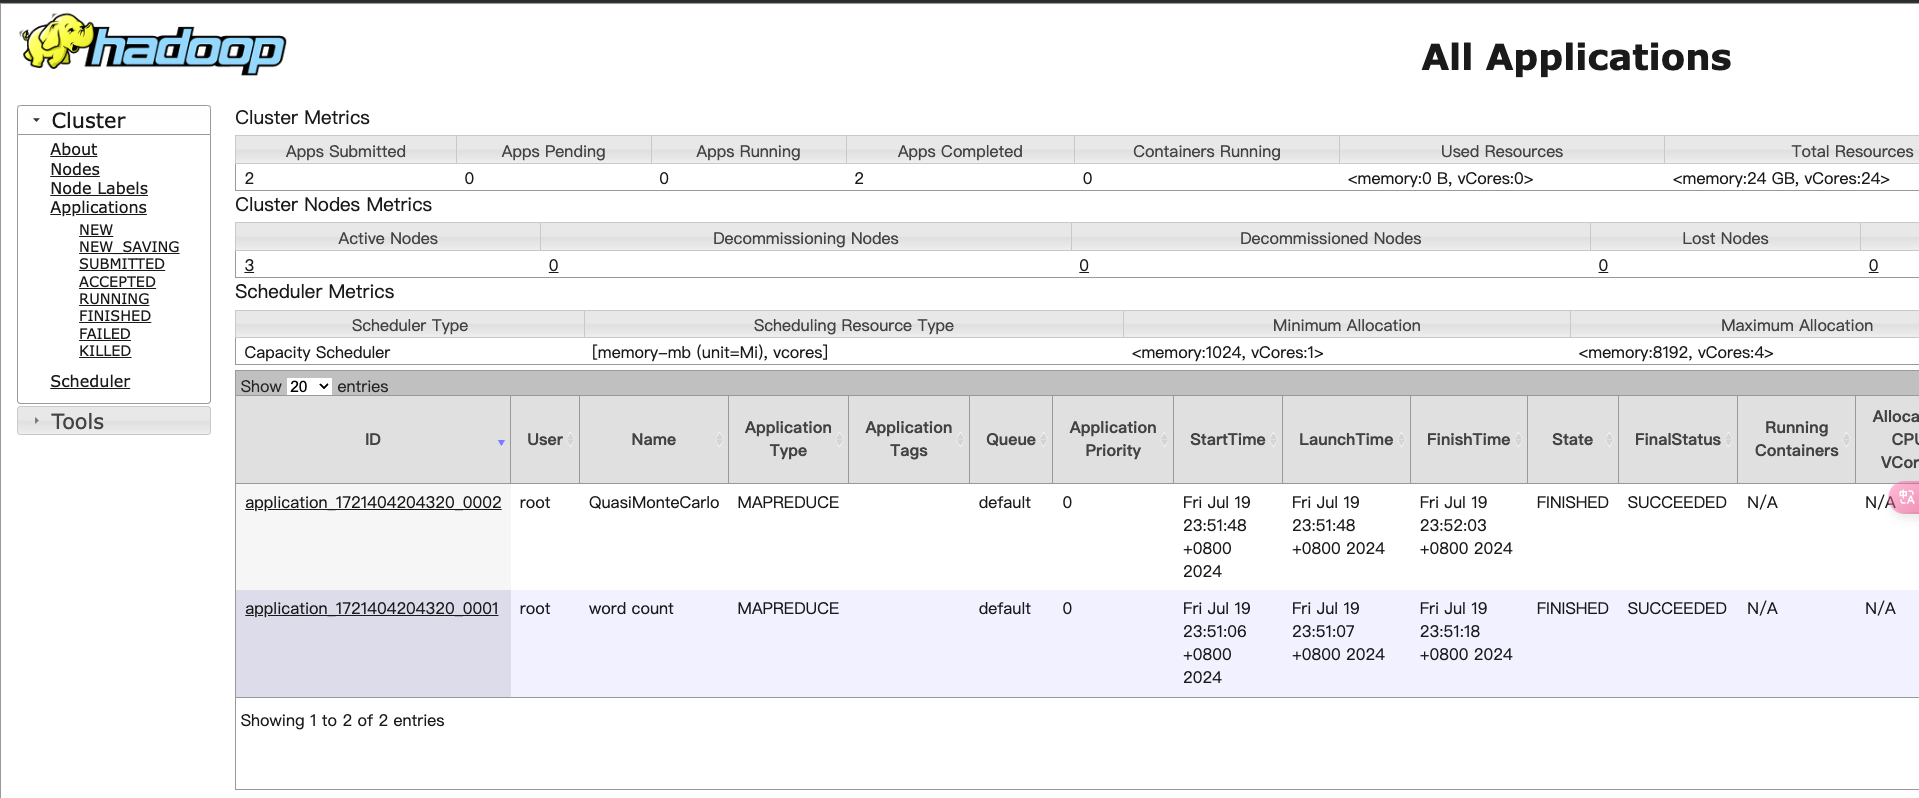The height and width of the screenshot is (798, 1919).
Task: Sort table by FinalStatus column
Action: pyautogui.click(x=1678, y=439)
